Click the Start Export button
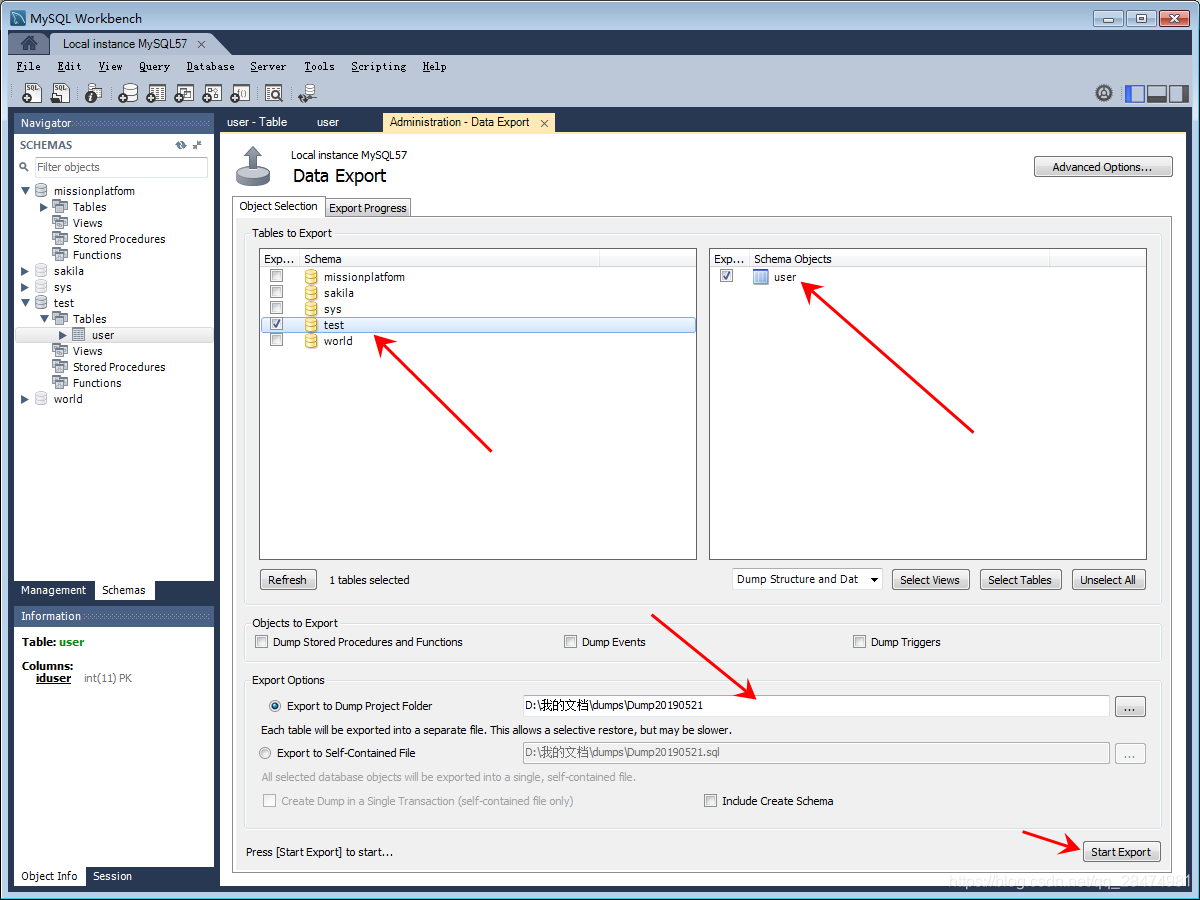The image size is (1200, 900). 1121,852
